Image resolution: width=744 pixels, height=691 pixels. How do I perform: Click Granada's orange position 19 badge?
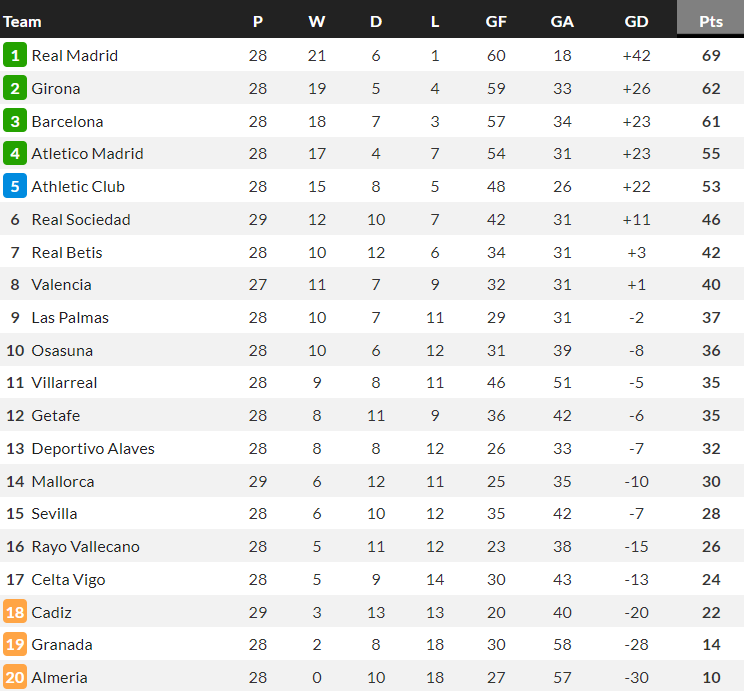pos(15,645)
